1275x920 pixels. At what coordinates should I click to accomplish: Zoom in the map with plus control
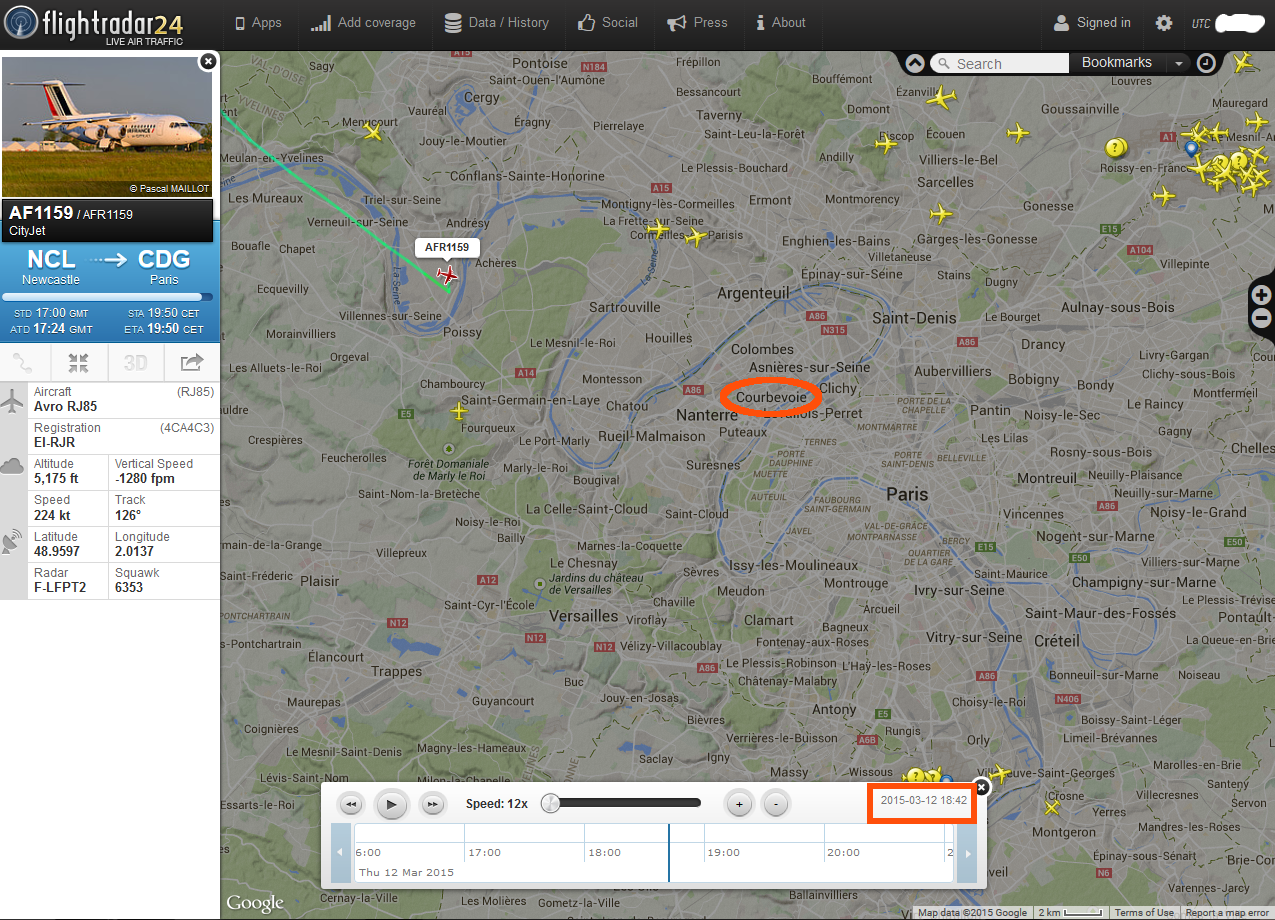[x=1262, y=295]
